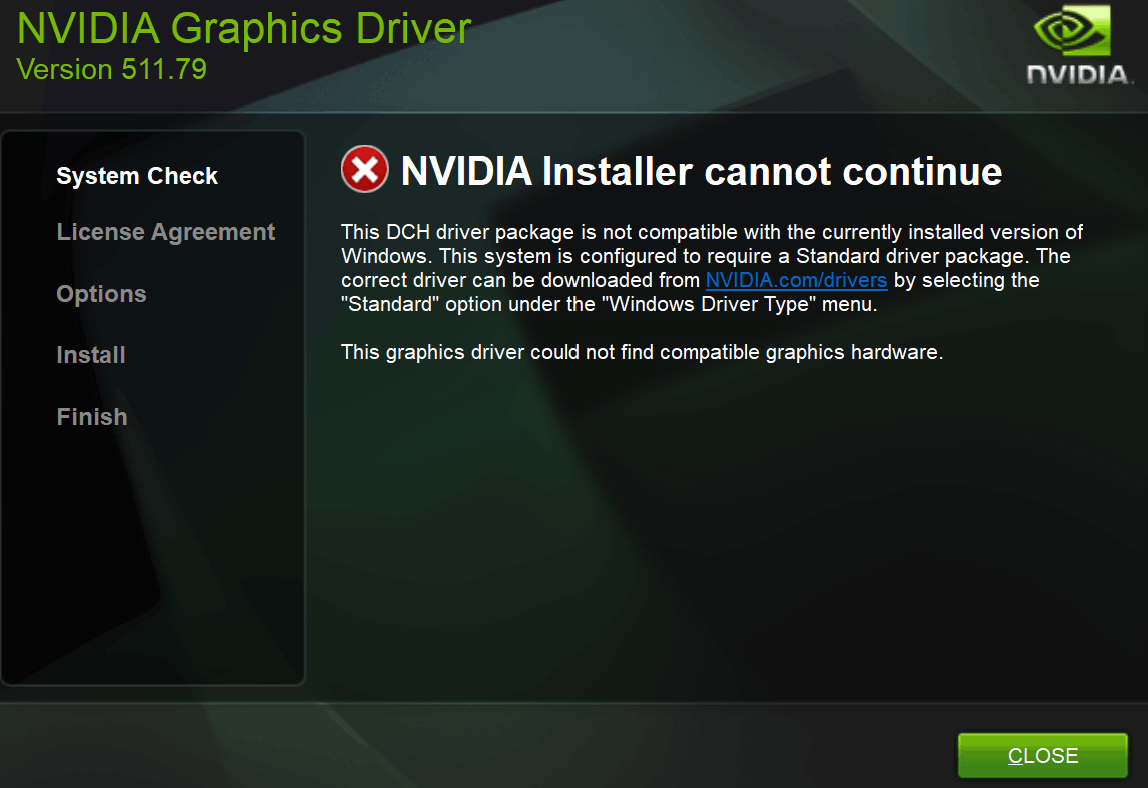Select the Options step in sidebar
This screenshot has height=788, width=1148.
[x=101, y=294]
